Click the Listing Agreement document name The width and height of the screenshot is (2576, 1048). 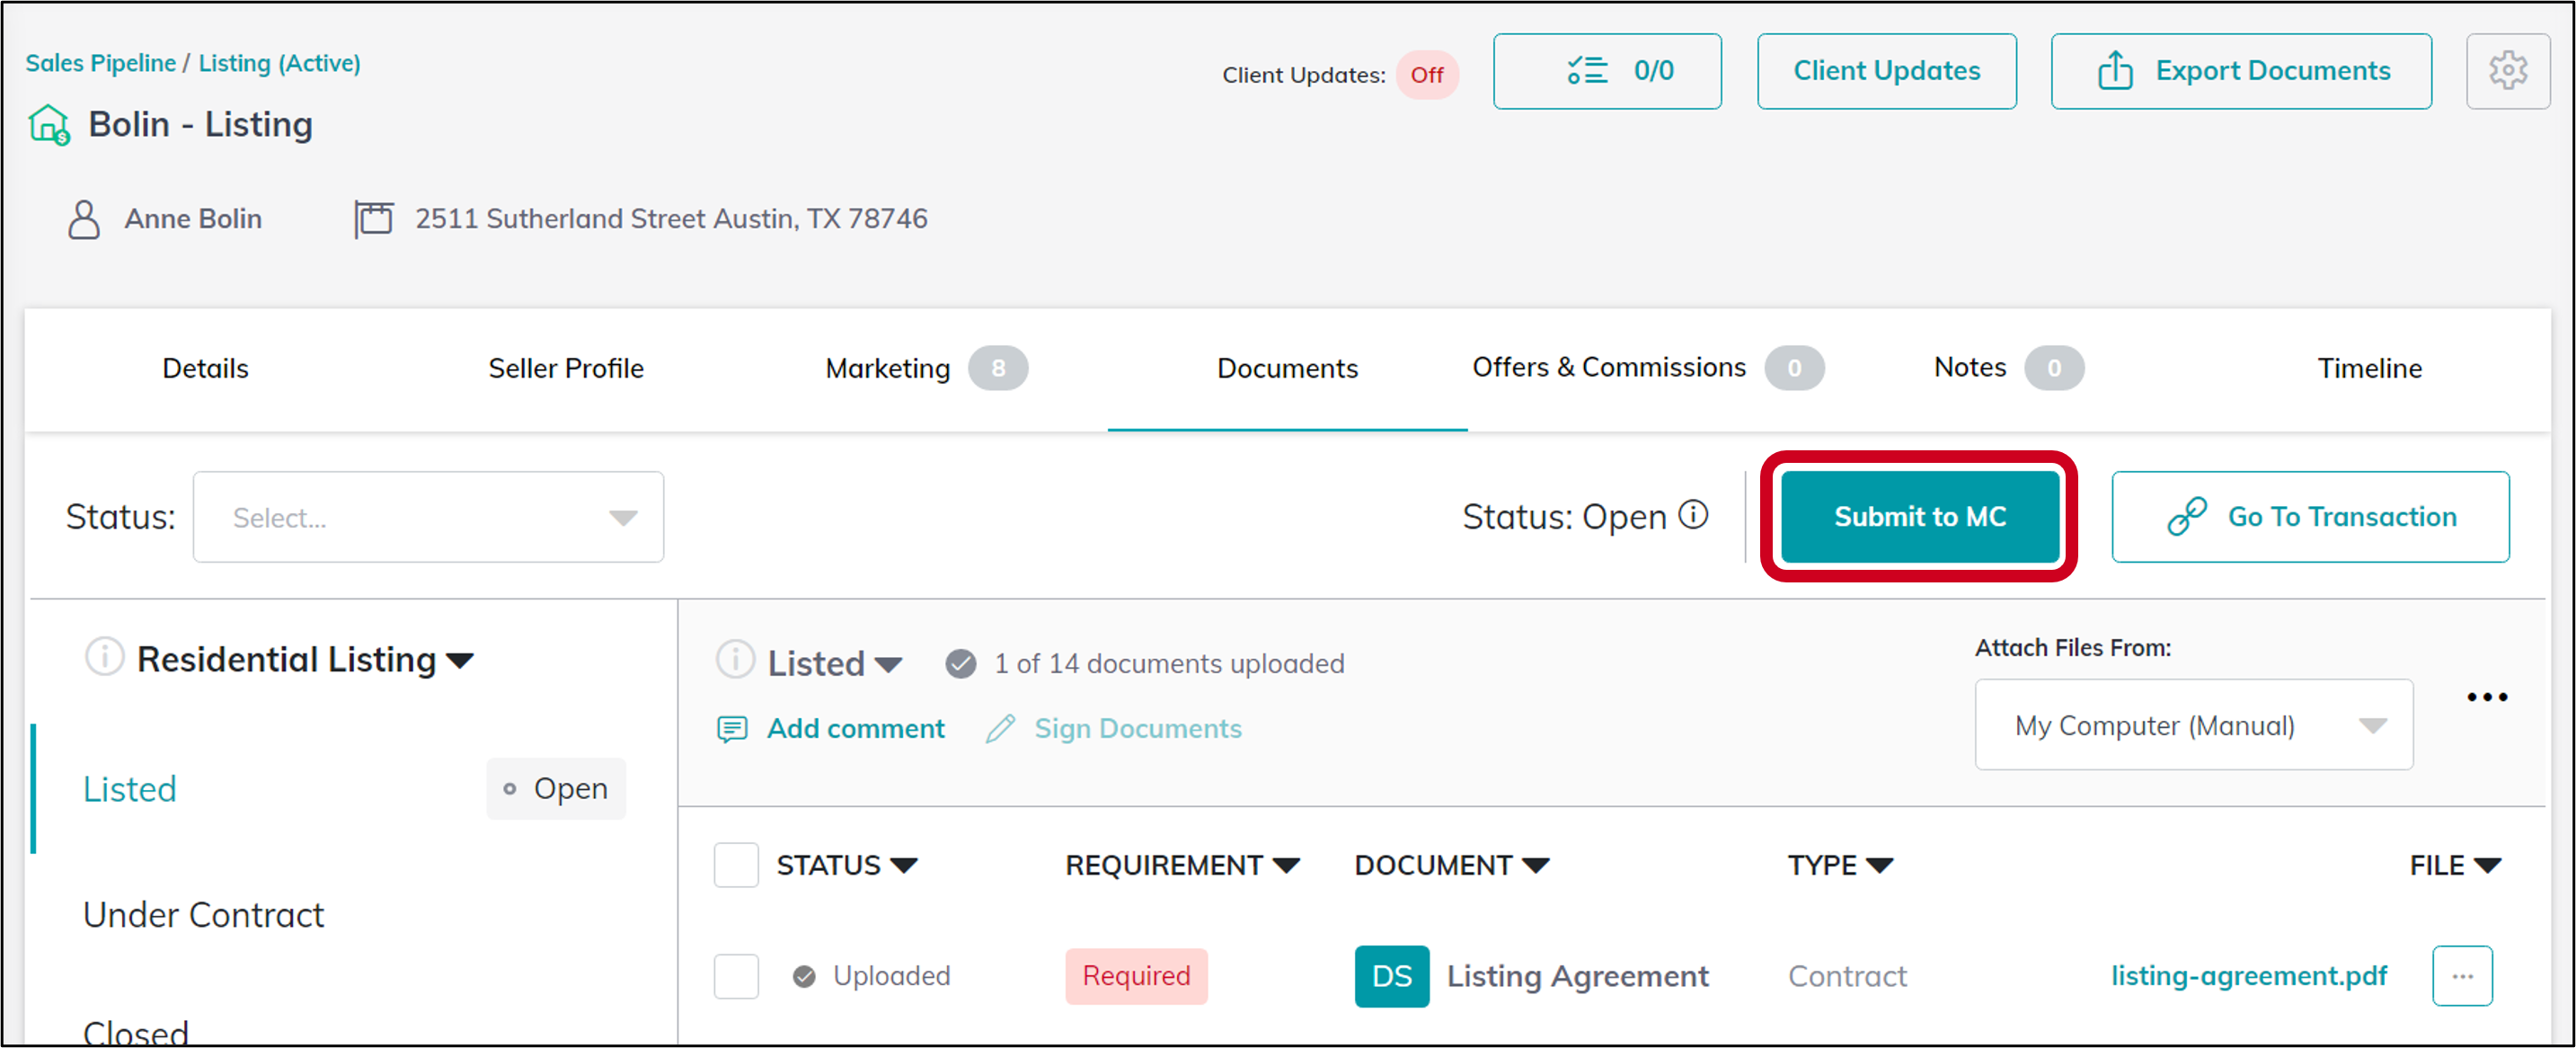click(x=1578, y=976)
